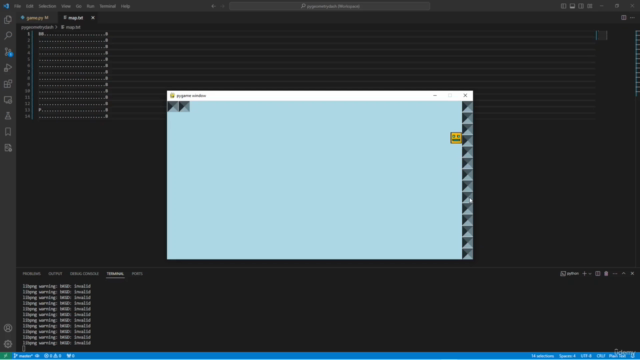Viewport: 640px width, 360px height.
Task: Toggle the primary side bar layout icon
Action: pos(563,6)
